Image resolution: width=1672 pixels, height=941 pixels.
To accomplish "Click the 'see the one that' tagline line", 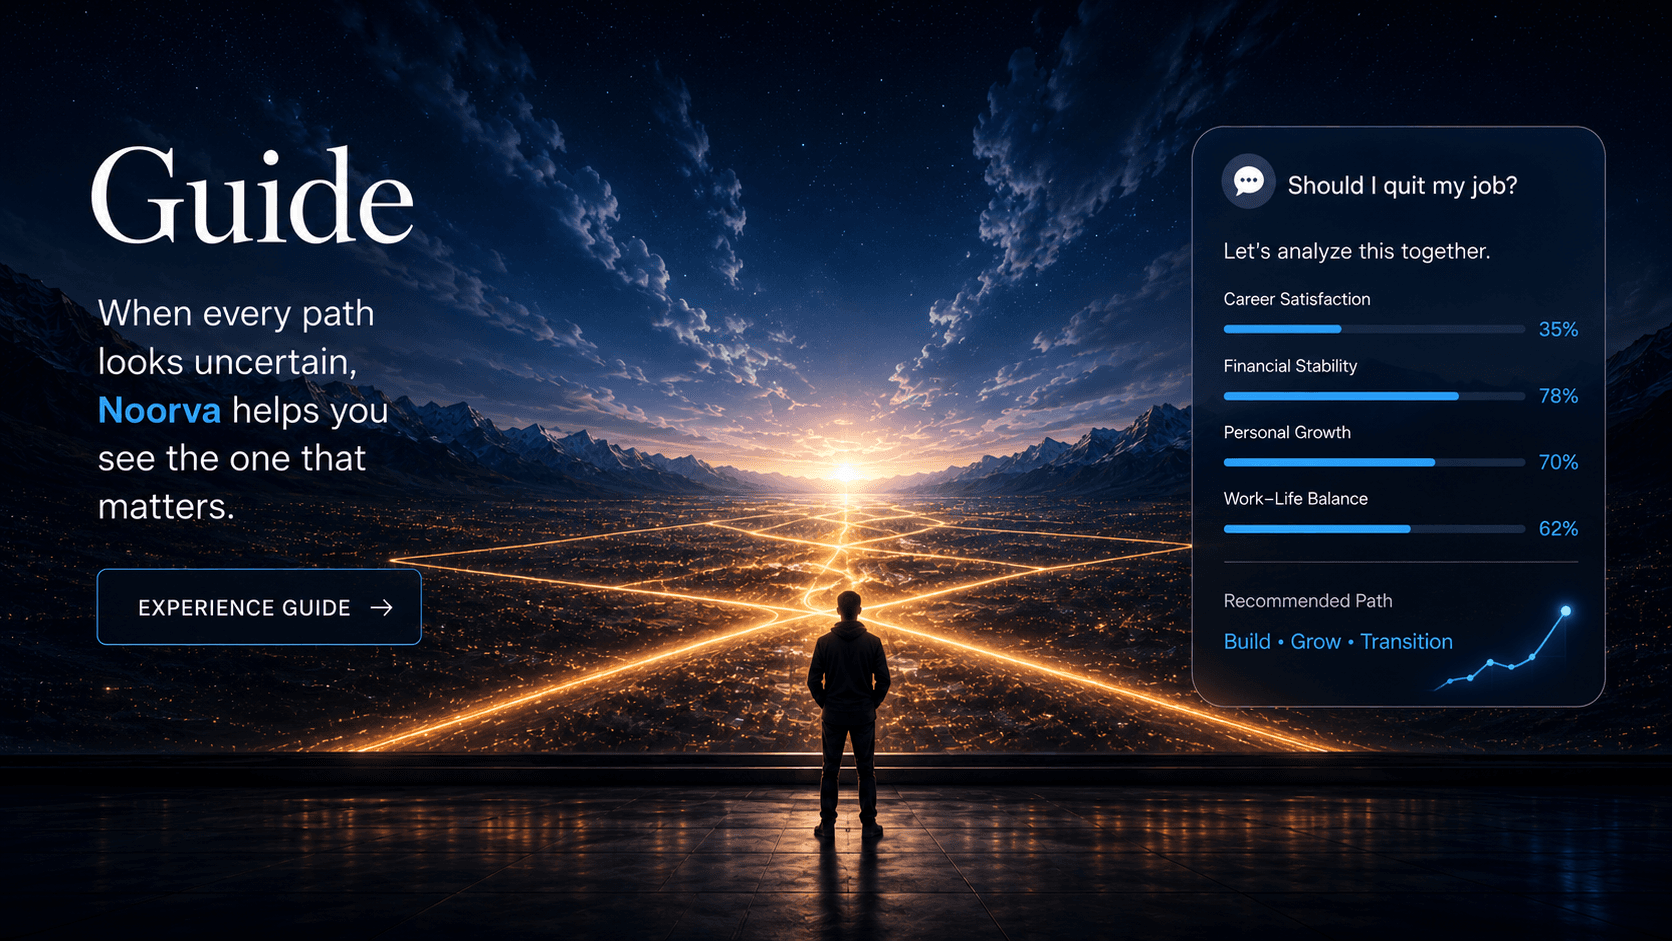I will (232, 458).
